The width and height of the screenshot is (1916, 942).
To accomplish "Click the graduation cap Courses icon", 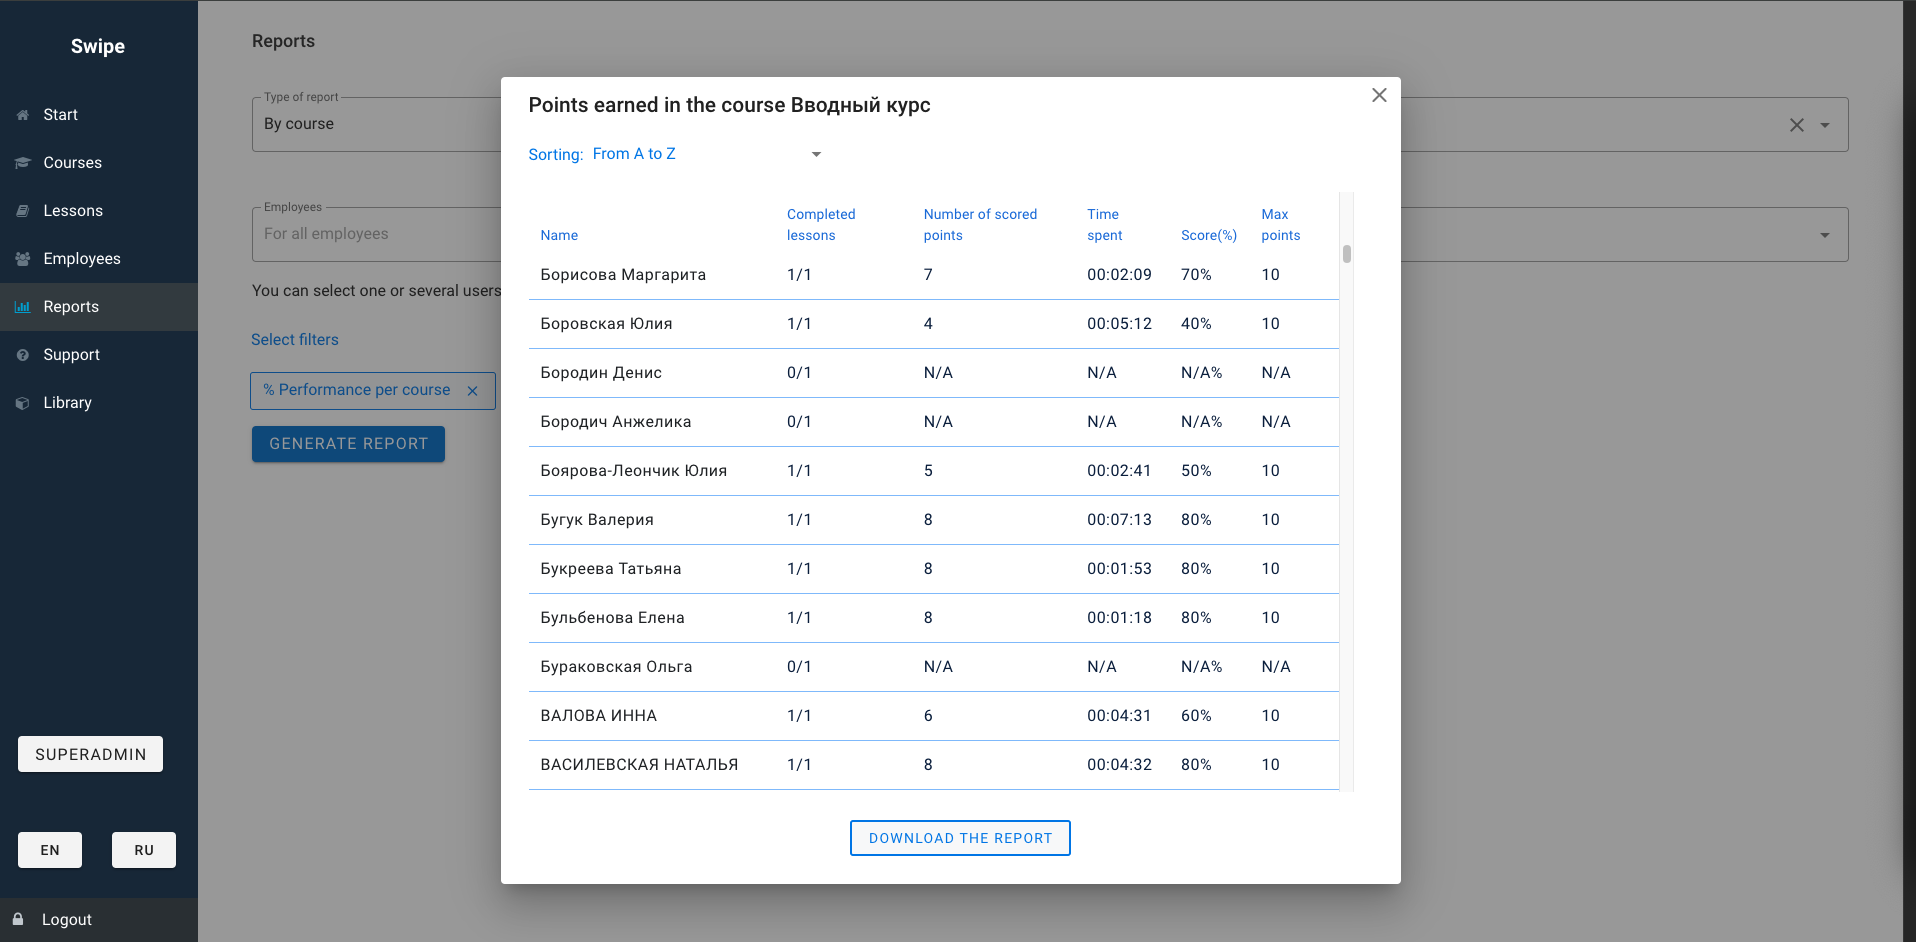I will click(23, 163).
